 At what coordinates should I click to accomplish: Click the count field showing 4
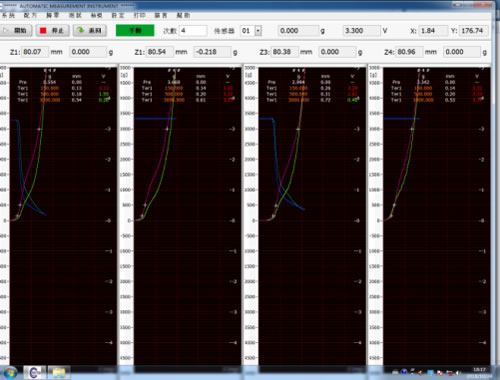[x=193, y=31]
